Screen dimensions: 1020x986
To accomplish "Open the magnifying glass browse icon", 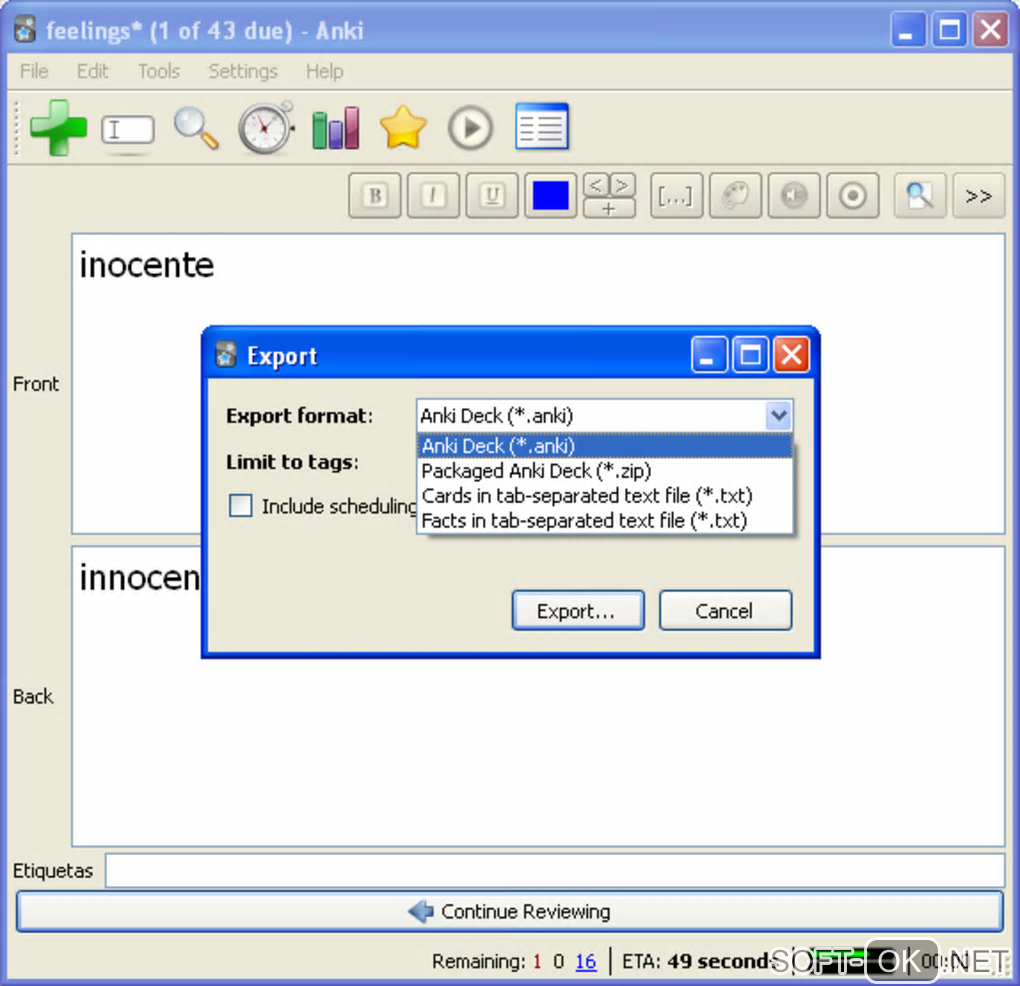I will 196,128.
